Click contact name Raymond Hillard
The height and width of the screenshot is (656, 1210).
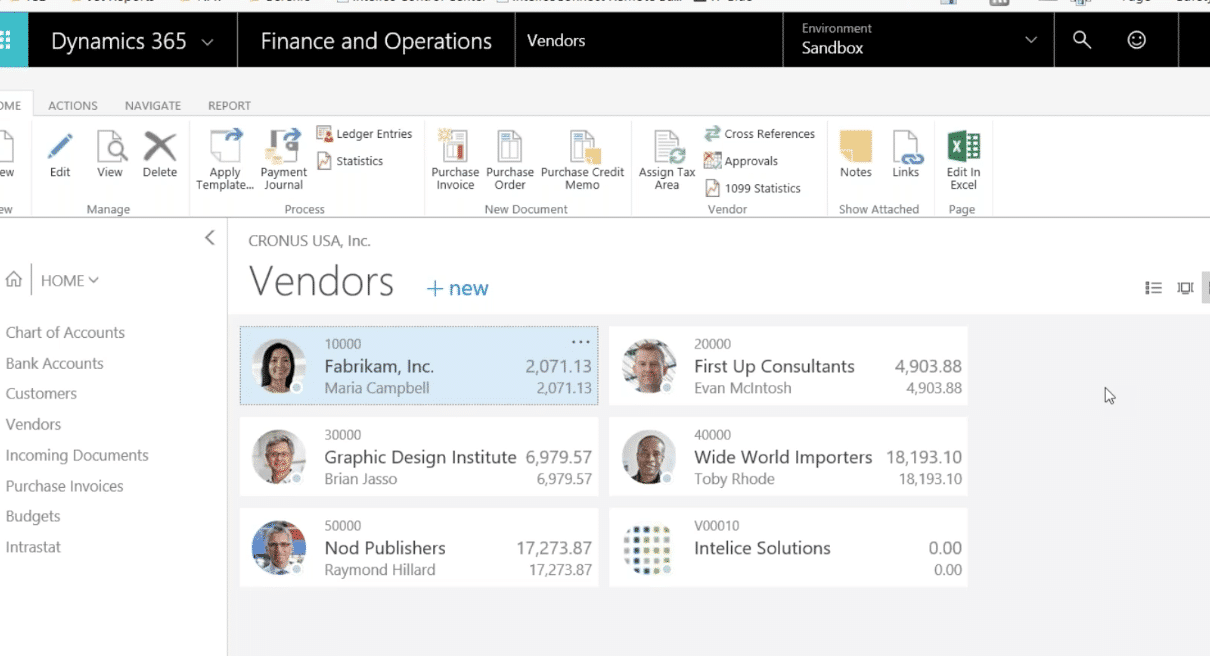[x=380, y=570]
